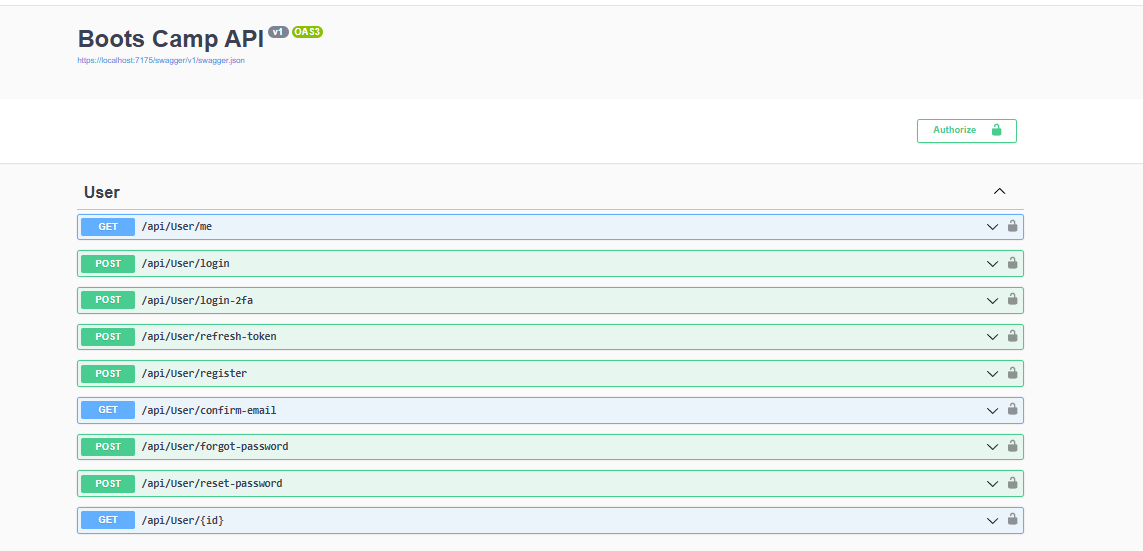Expand the /api/User/register chevron arrow
Viewport: 1143px width, 551px height.
pyautogui.click(x=992, y=374)
